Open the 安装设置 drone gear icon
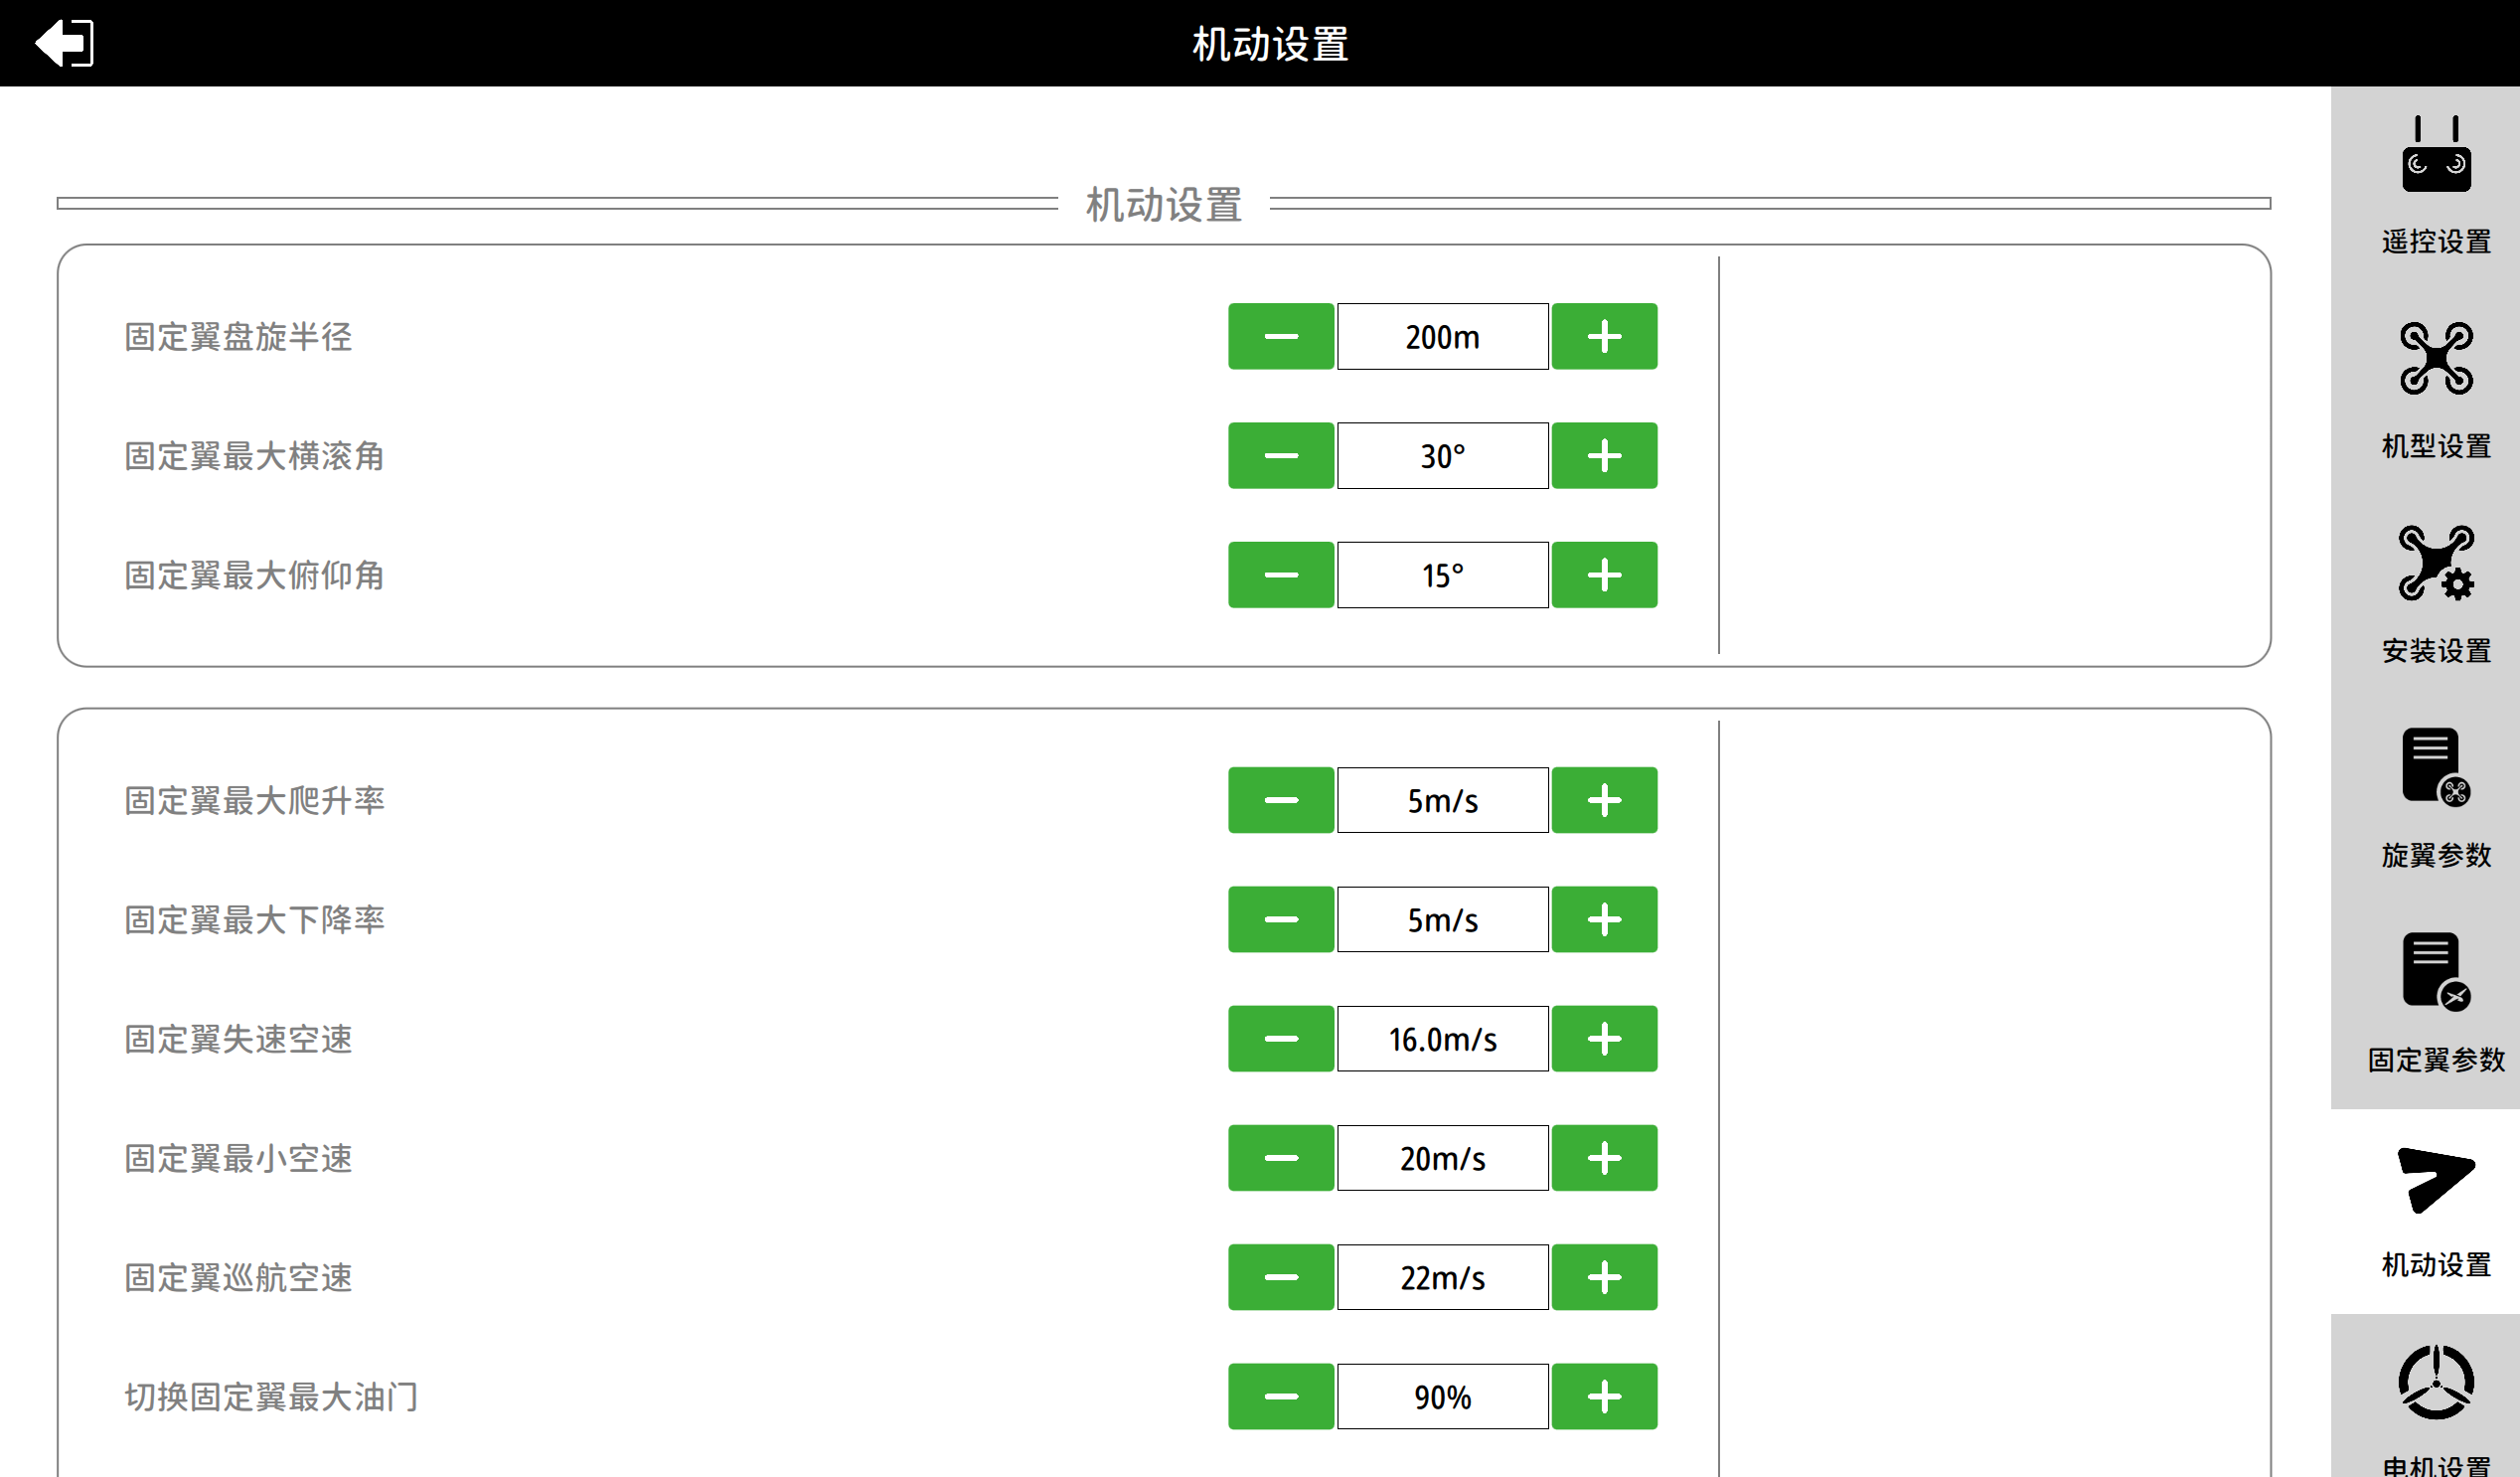 pos(2436,563)
